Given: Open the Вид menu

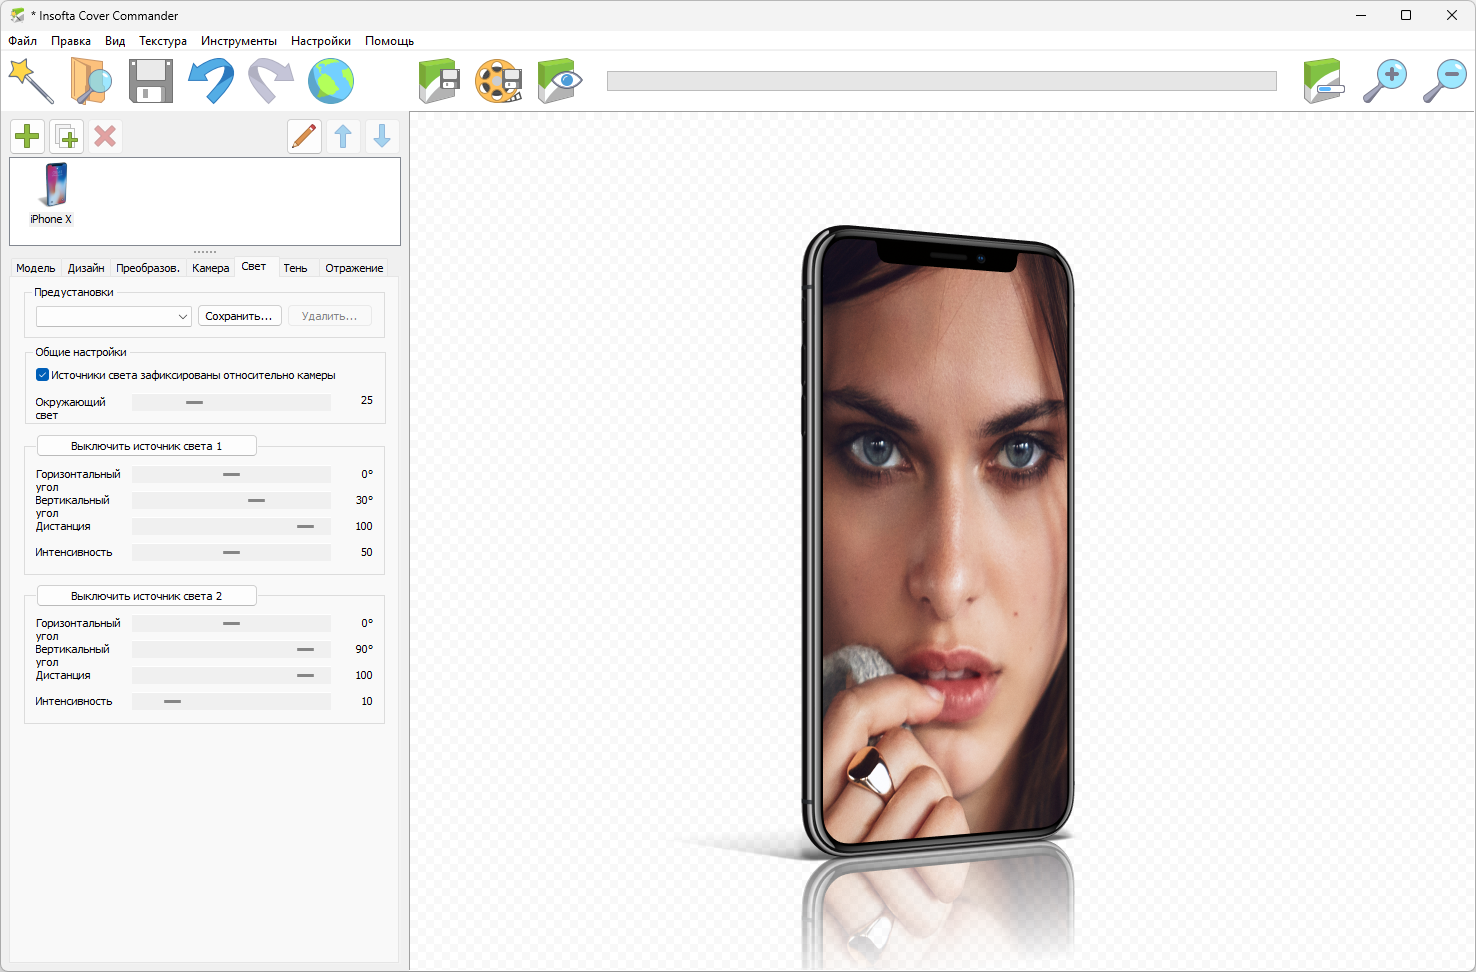Looking at the screenshot, I should [115, 41].
